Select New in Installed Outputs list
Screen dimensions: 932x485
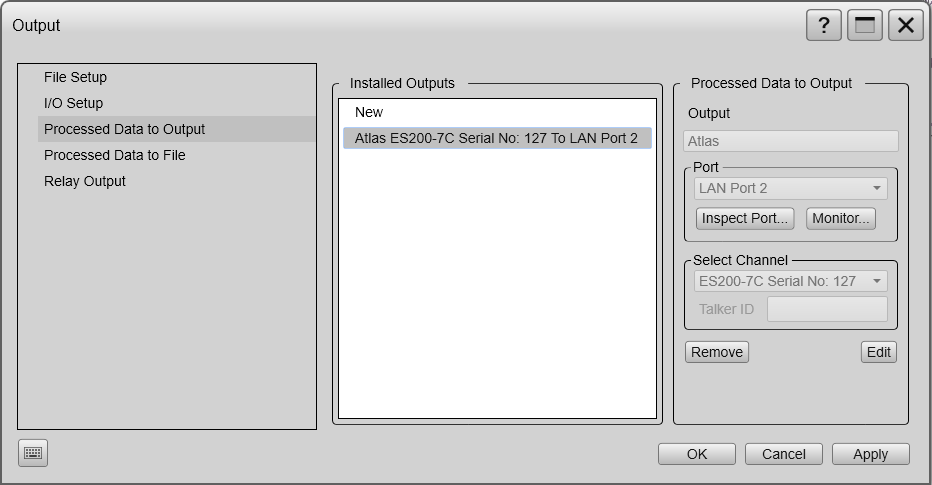[369, 112]
